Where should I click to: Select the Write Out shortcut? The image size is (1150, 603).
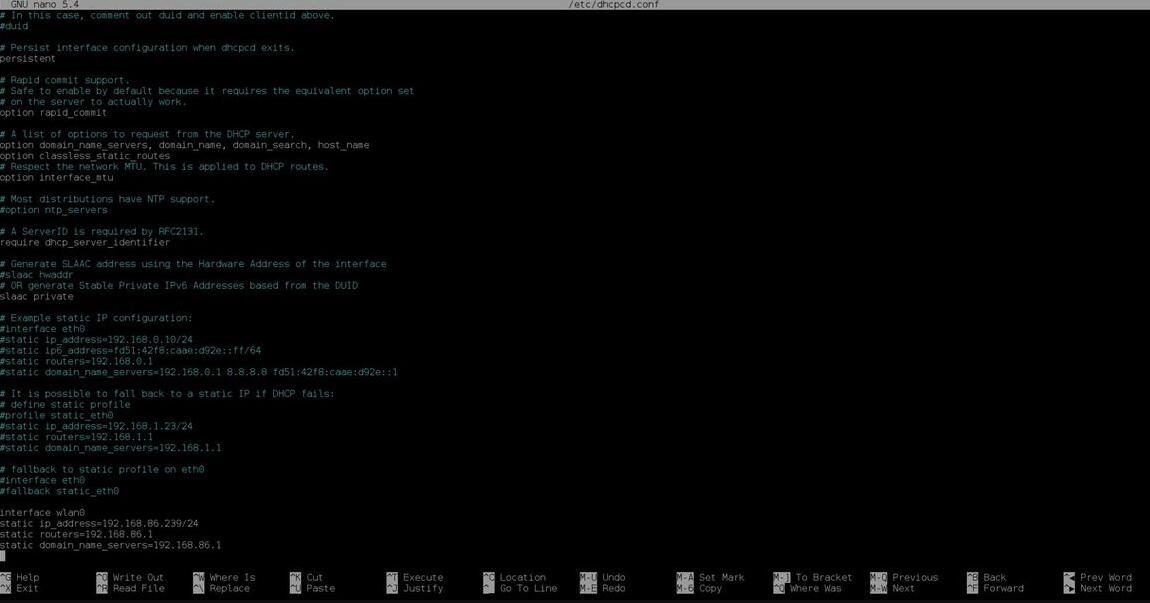pos(137,578)
